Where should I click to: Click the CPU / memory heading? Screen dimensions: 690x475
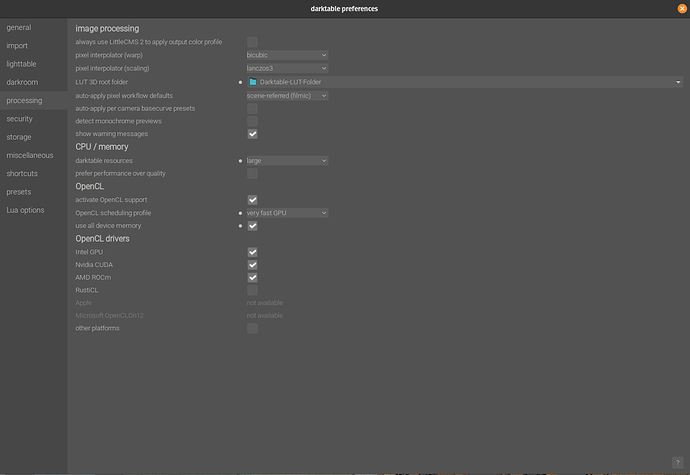(102, 147)
